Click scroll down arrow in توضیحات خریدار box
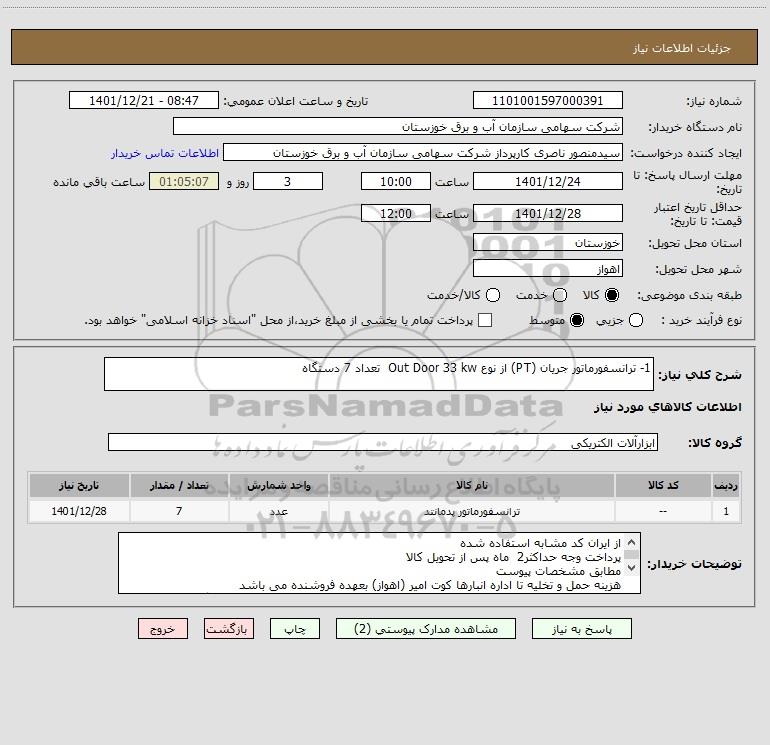Screen dimensions: 770x745 point(632,568)
